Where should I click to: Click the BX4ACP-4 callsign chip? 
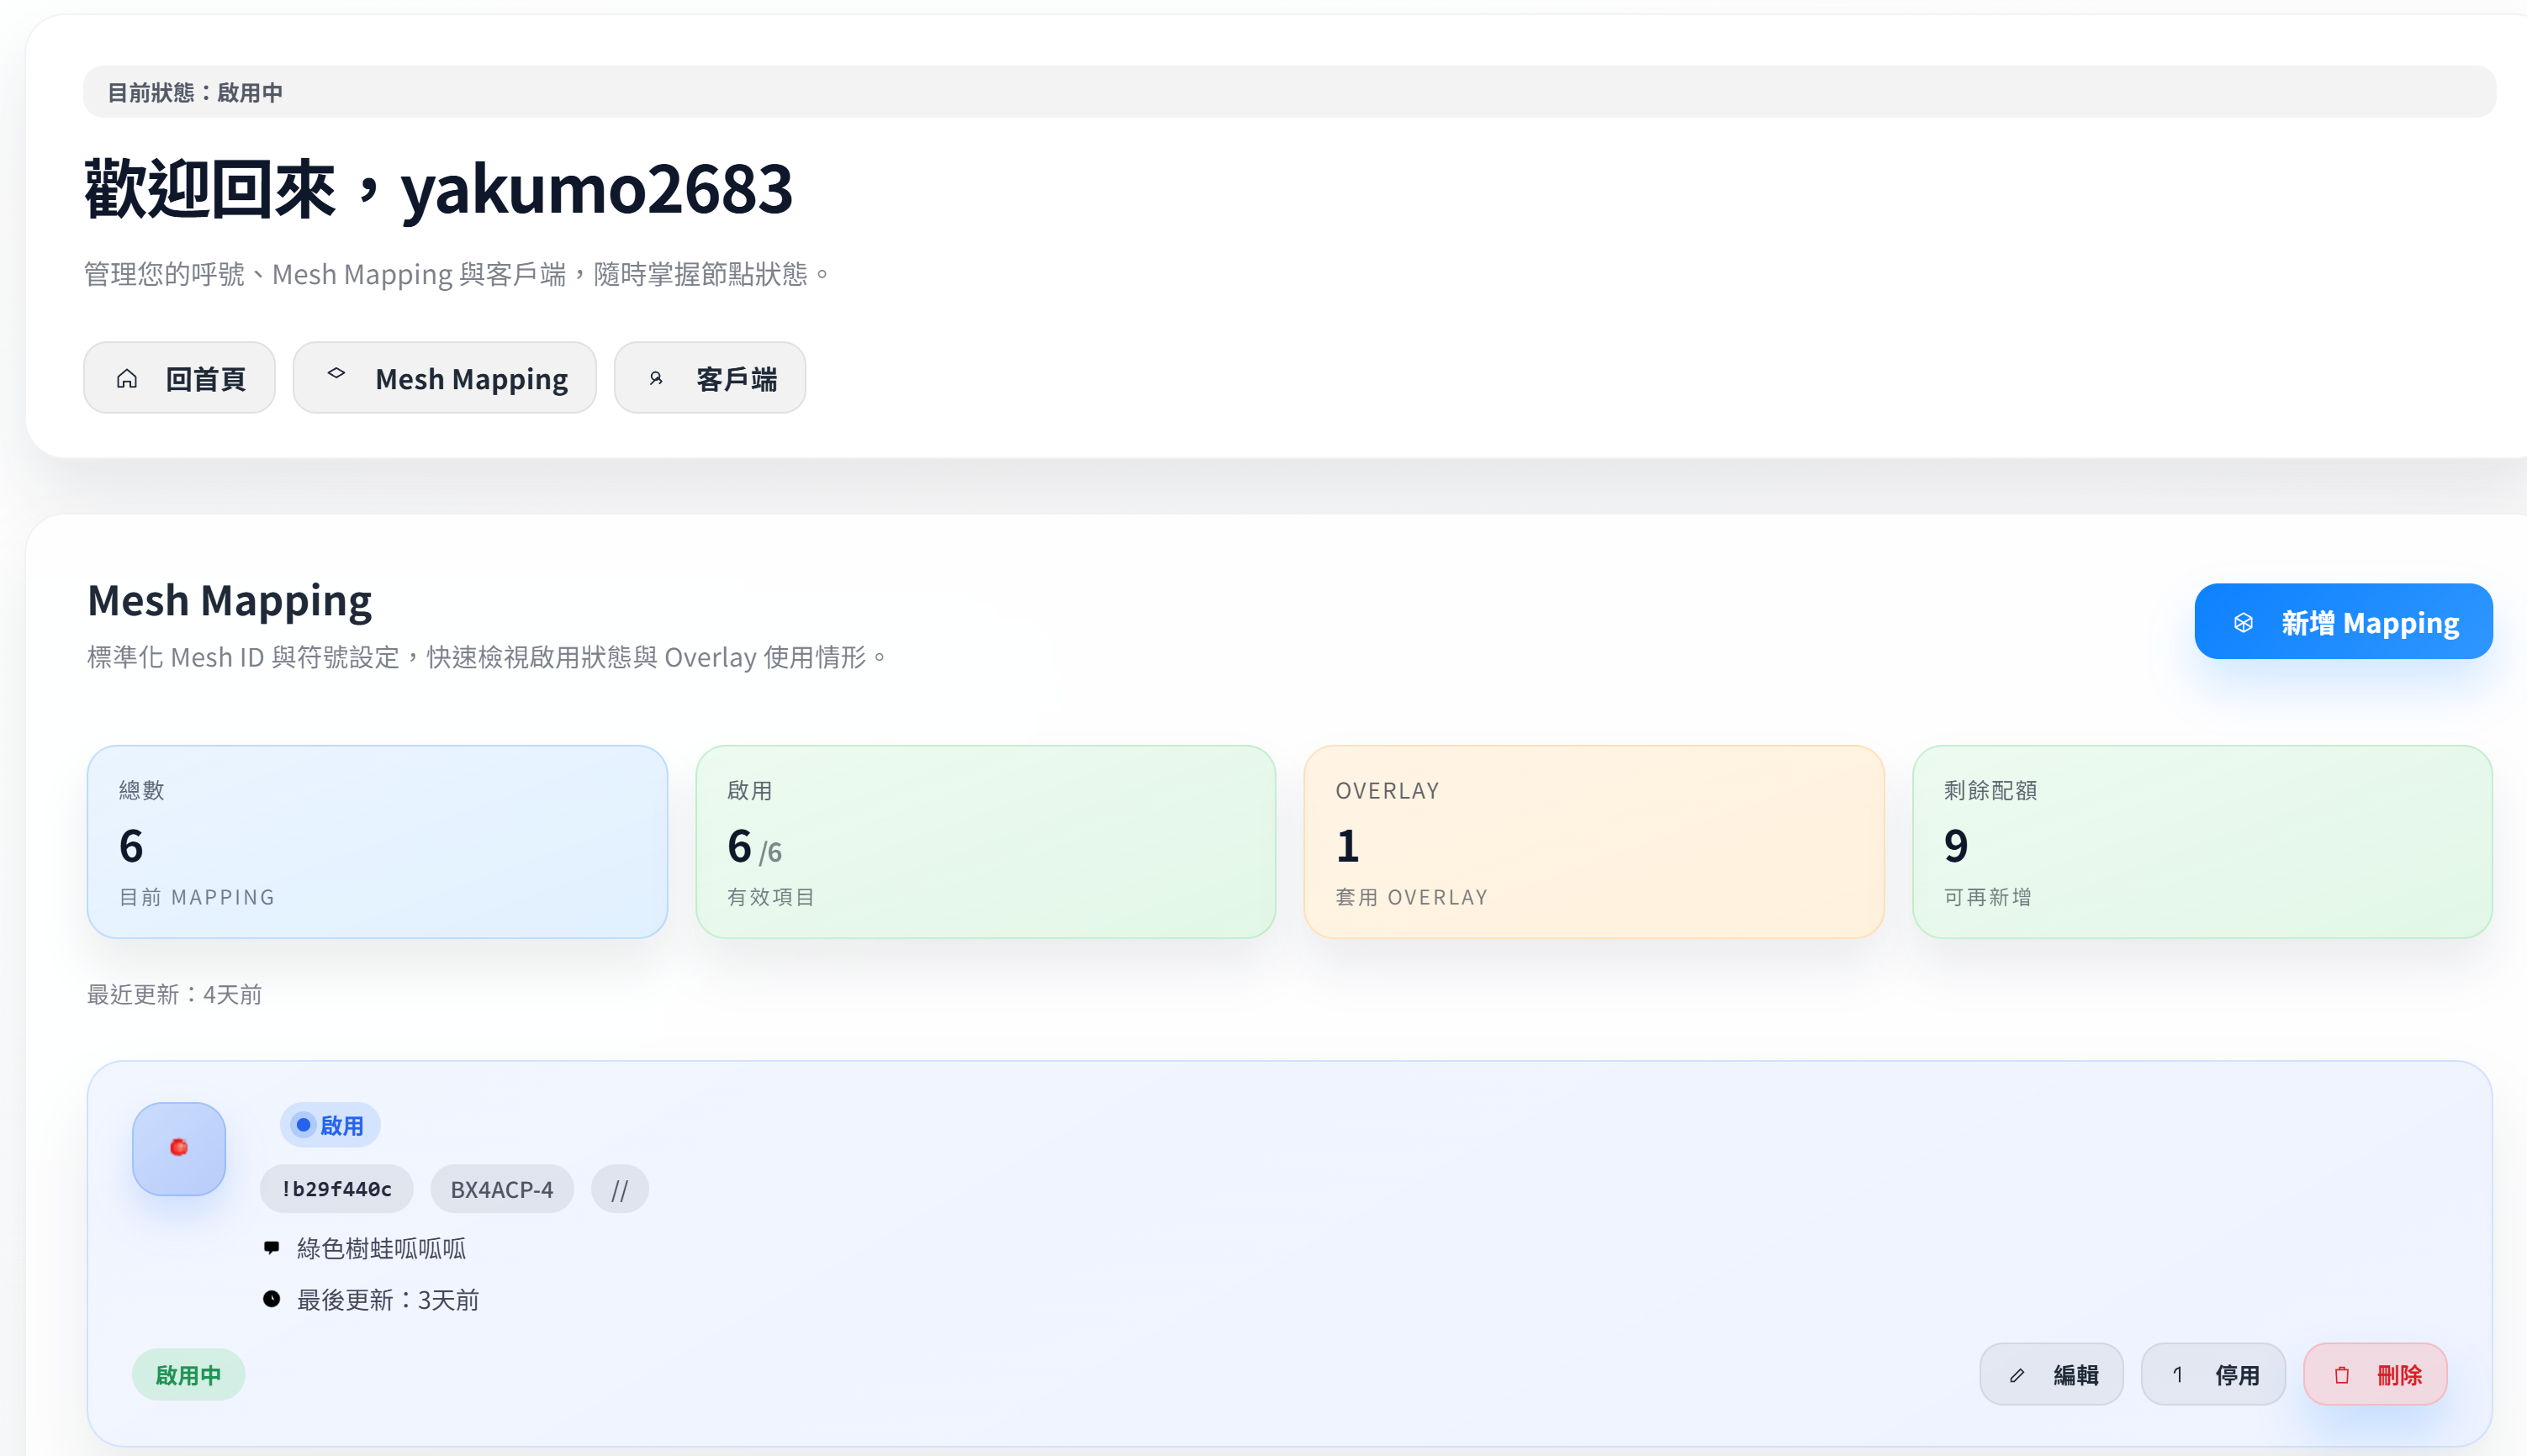[501, 1189]
